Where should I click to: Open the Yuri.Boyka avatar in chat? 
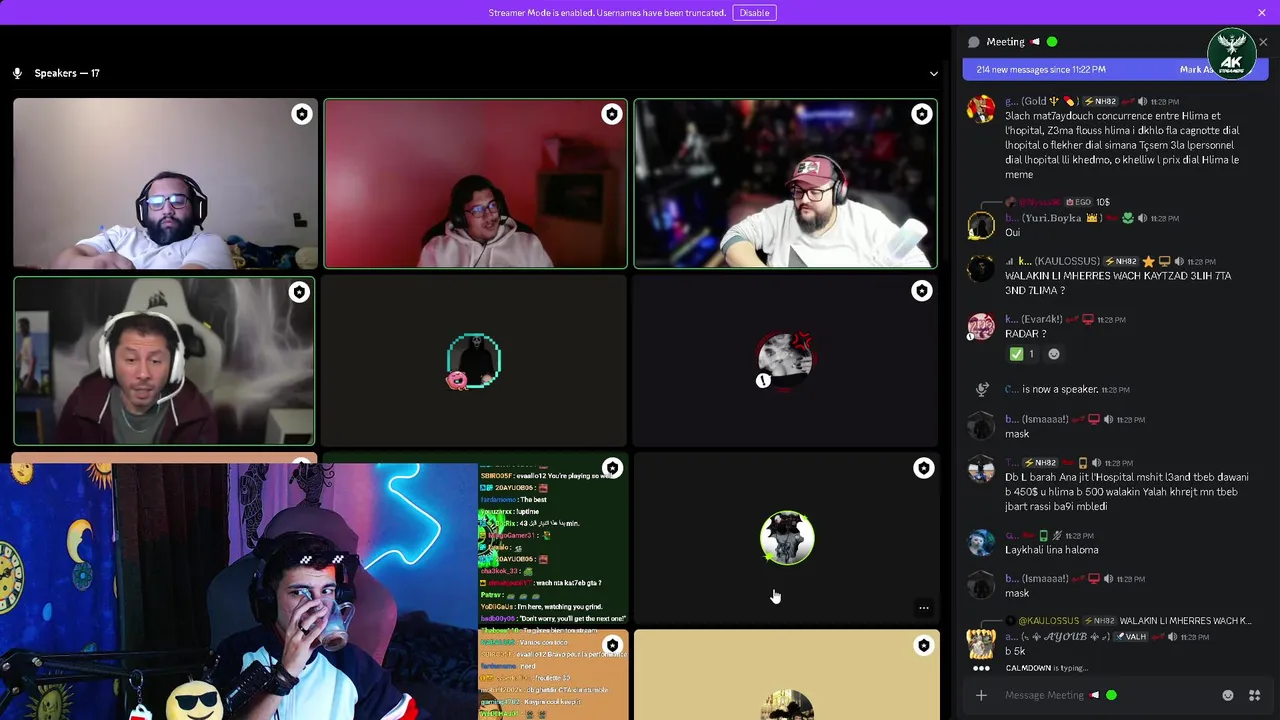(x=981, y=225)
